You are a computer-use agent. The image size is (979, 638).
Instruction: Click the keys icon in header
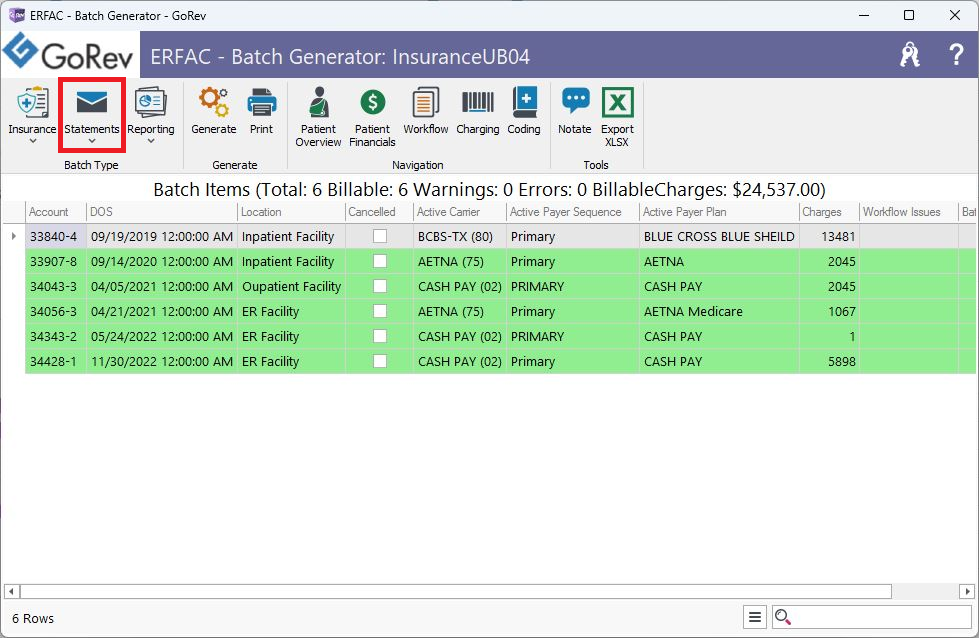click(x=910, y=55)
